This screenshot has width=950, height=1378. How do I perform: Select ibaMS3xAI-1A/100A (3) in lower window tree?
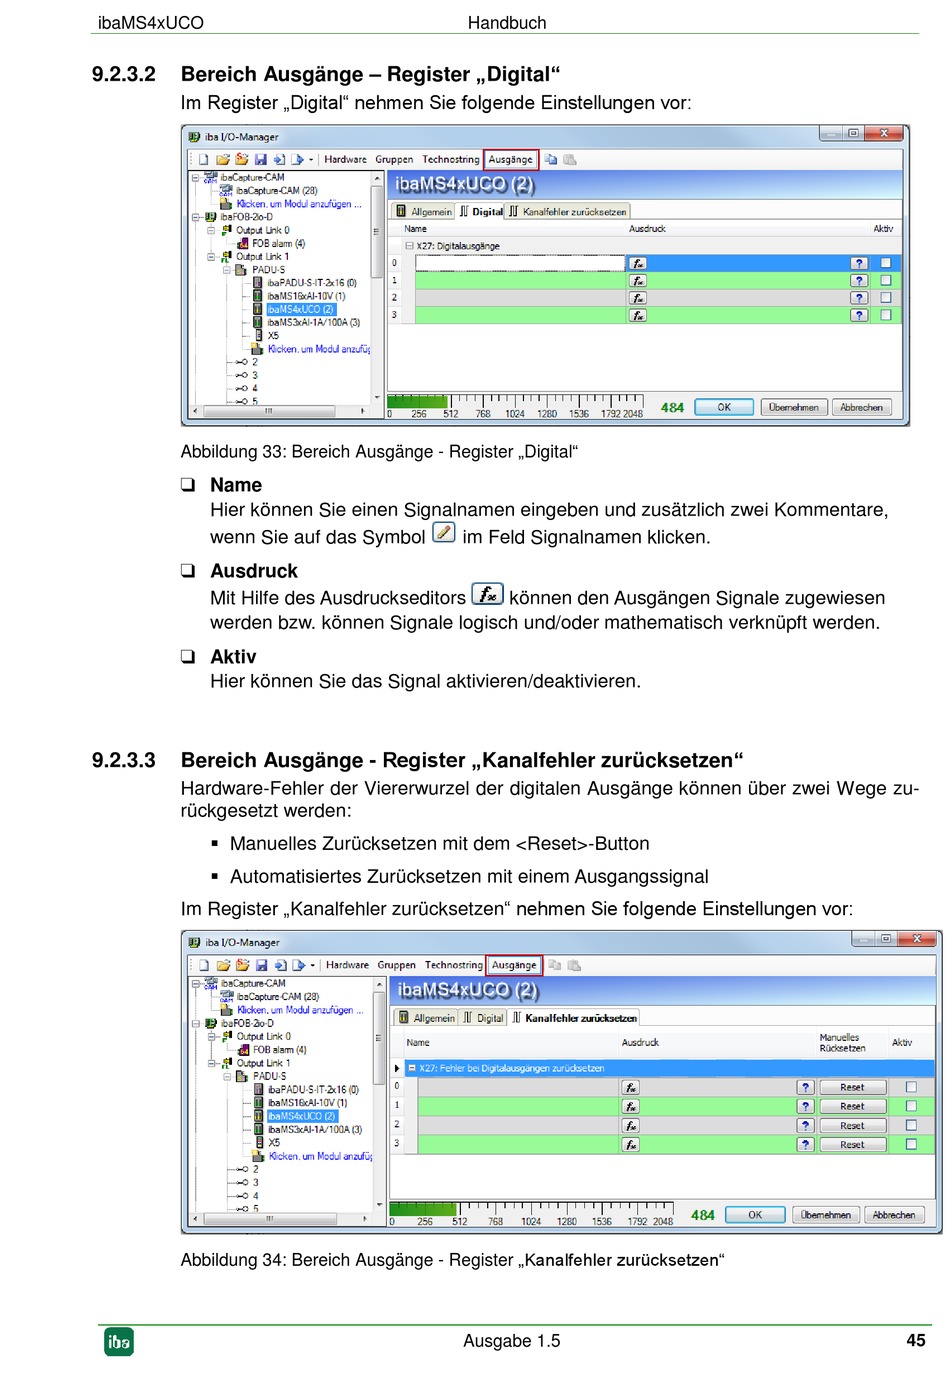tap(315, 1130)
